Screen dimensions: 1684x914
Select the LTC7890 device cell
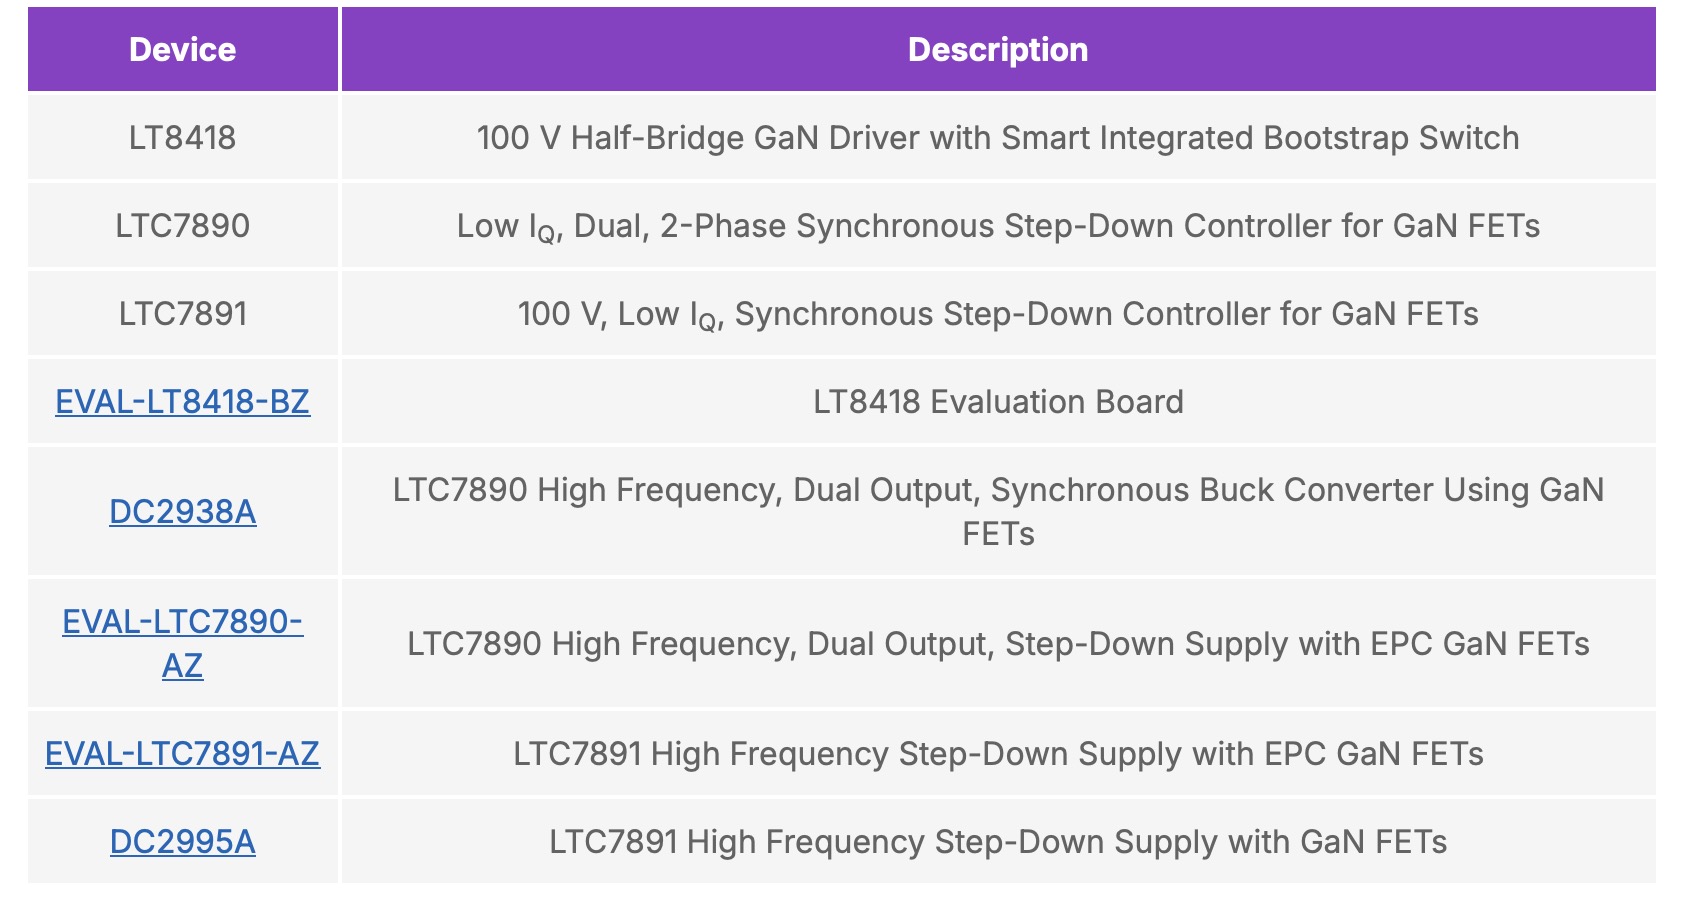[182, 226]
